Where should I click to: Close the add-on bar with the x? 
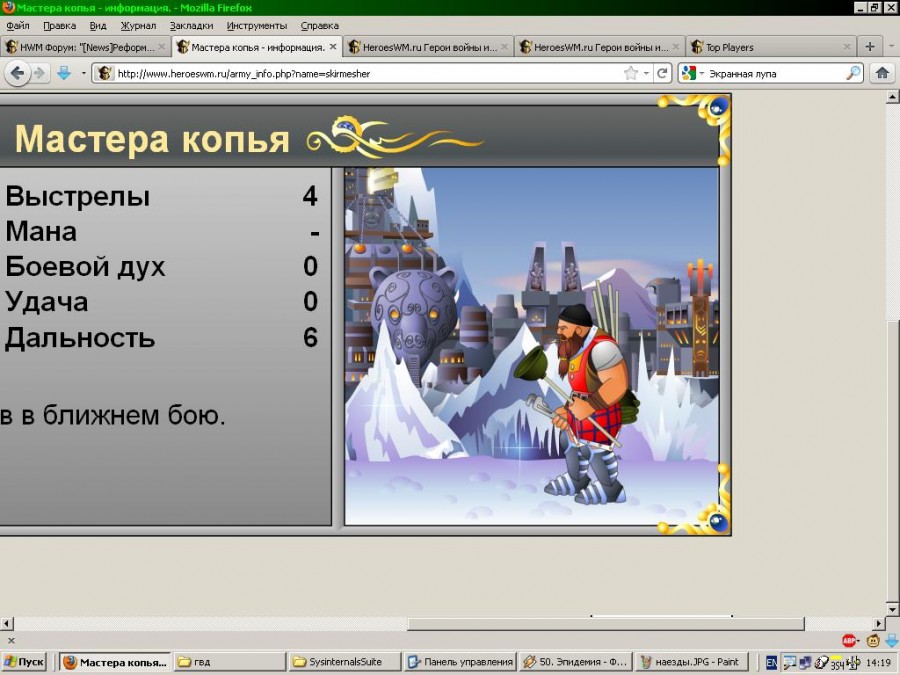click(11, 641)
